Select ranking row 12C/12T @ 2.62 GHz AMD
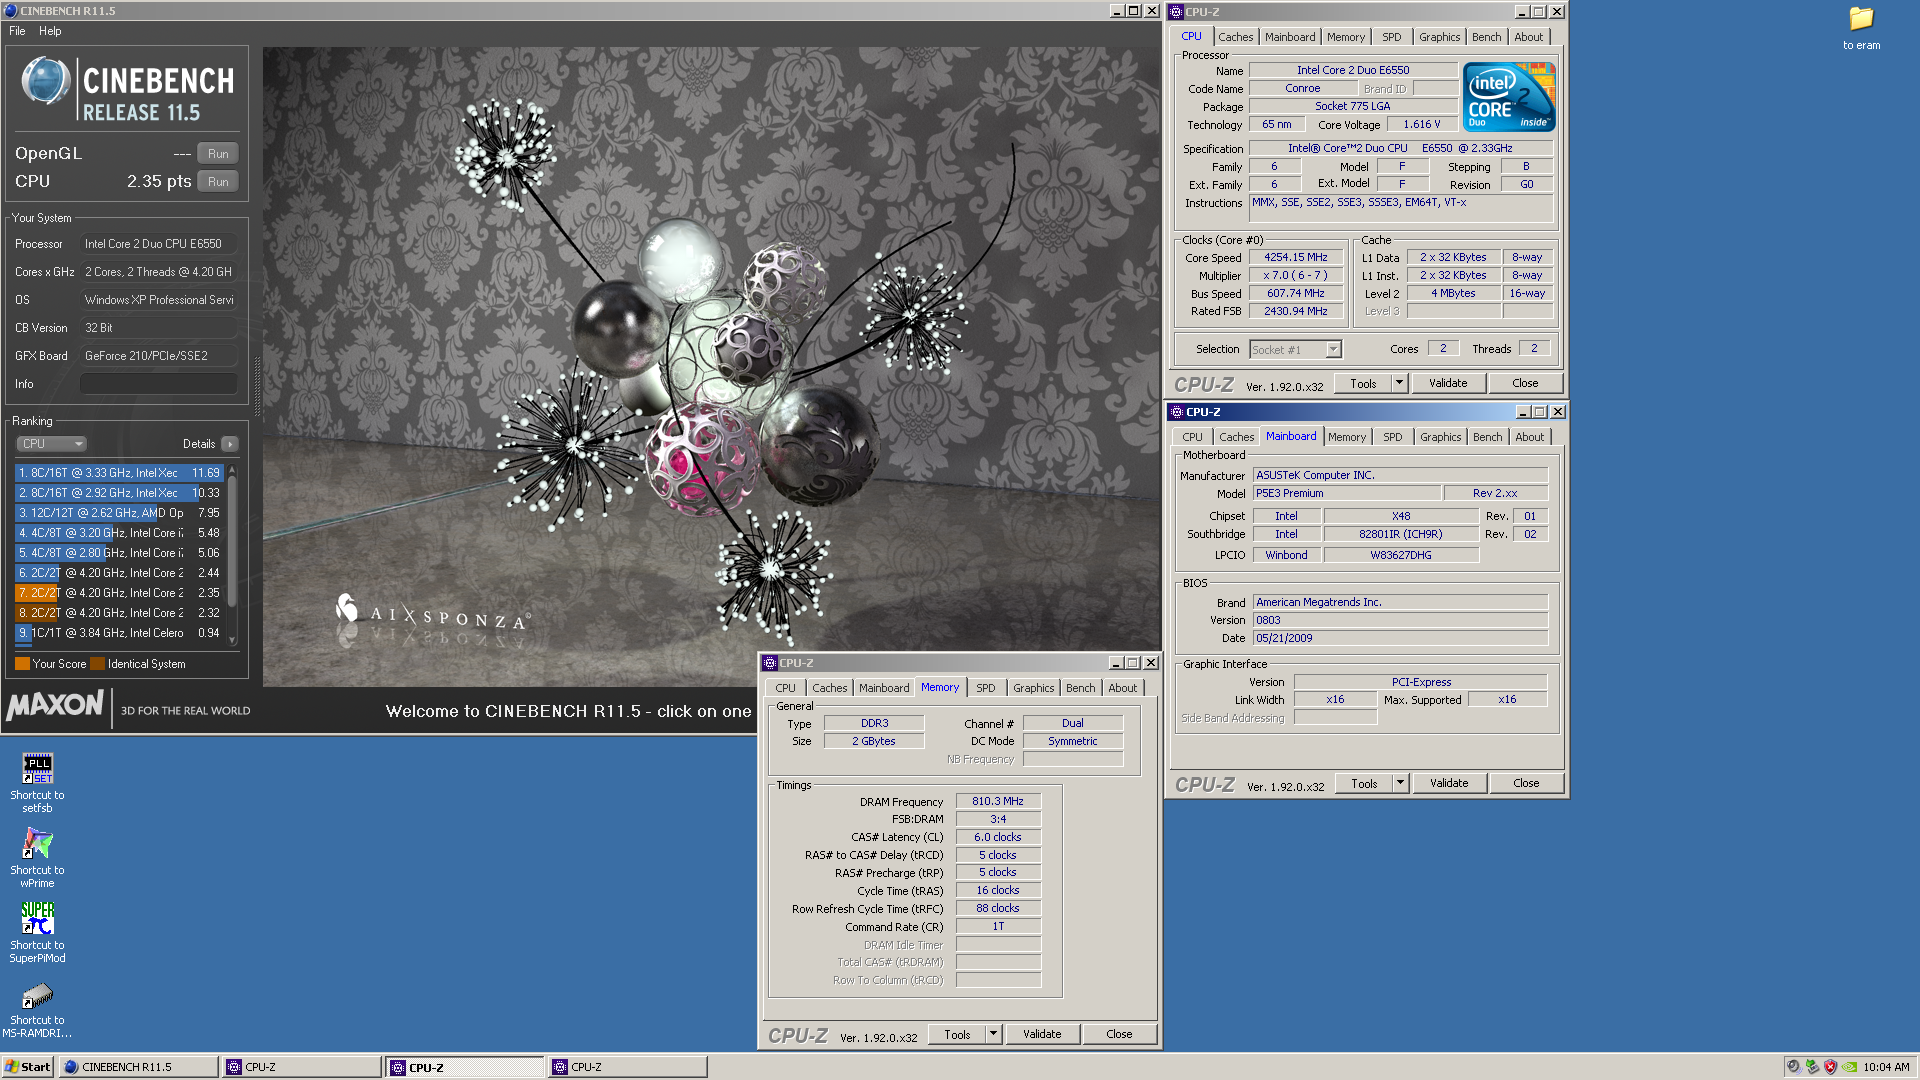Viewport: 1920px width, 1080px height. tap(119, 513)
